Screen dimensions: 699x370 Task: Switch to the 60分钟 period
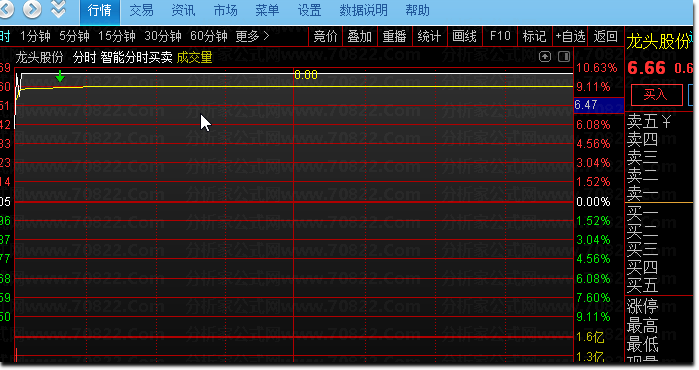[x=209, y=36]
